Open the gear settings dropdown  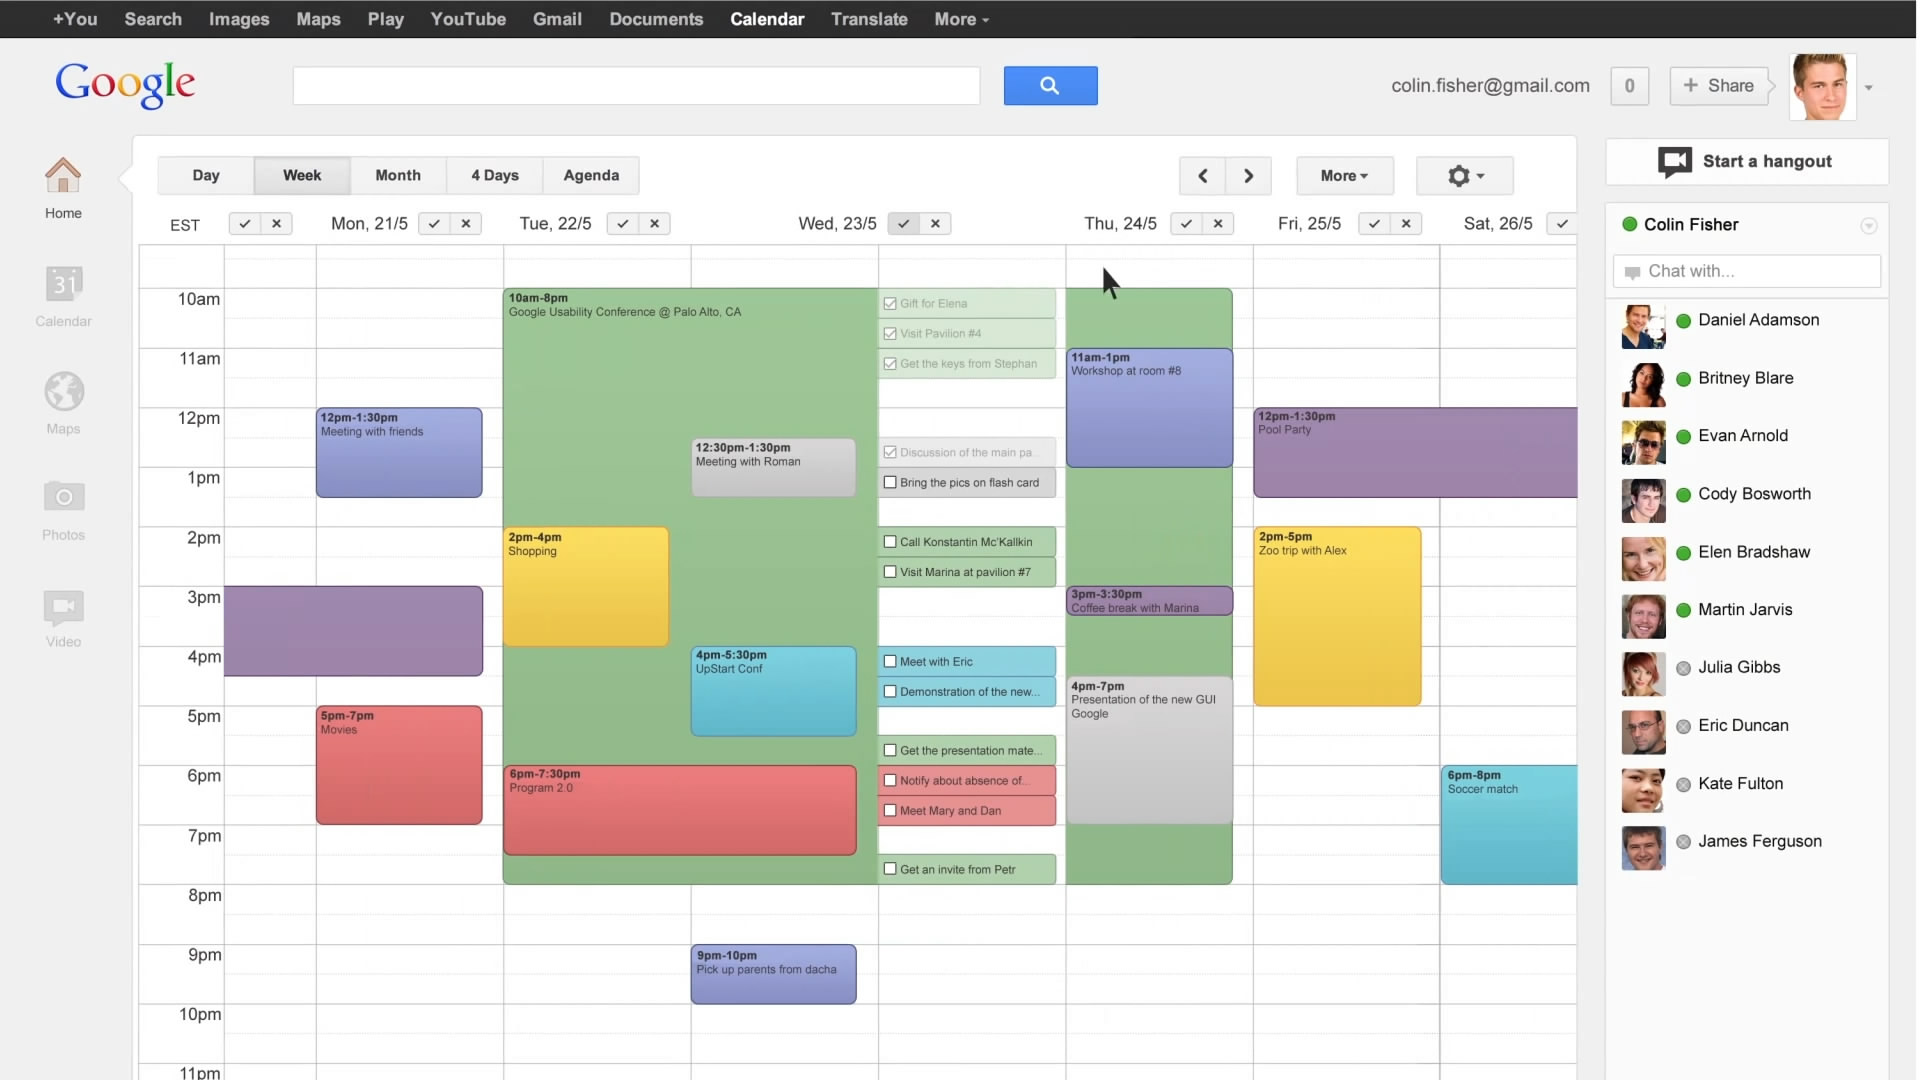point(1465,176)
